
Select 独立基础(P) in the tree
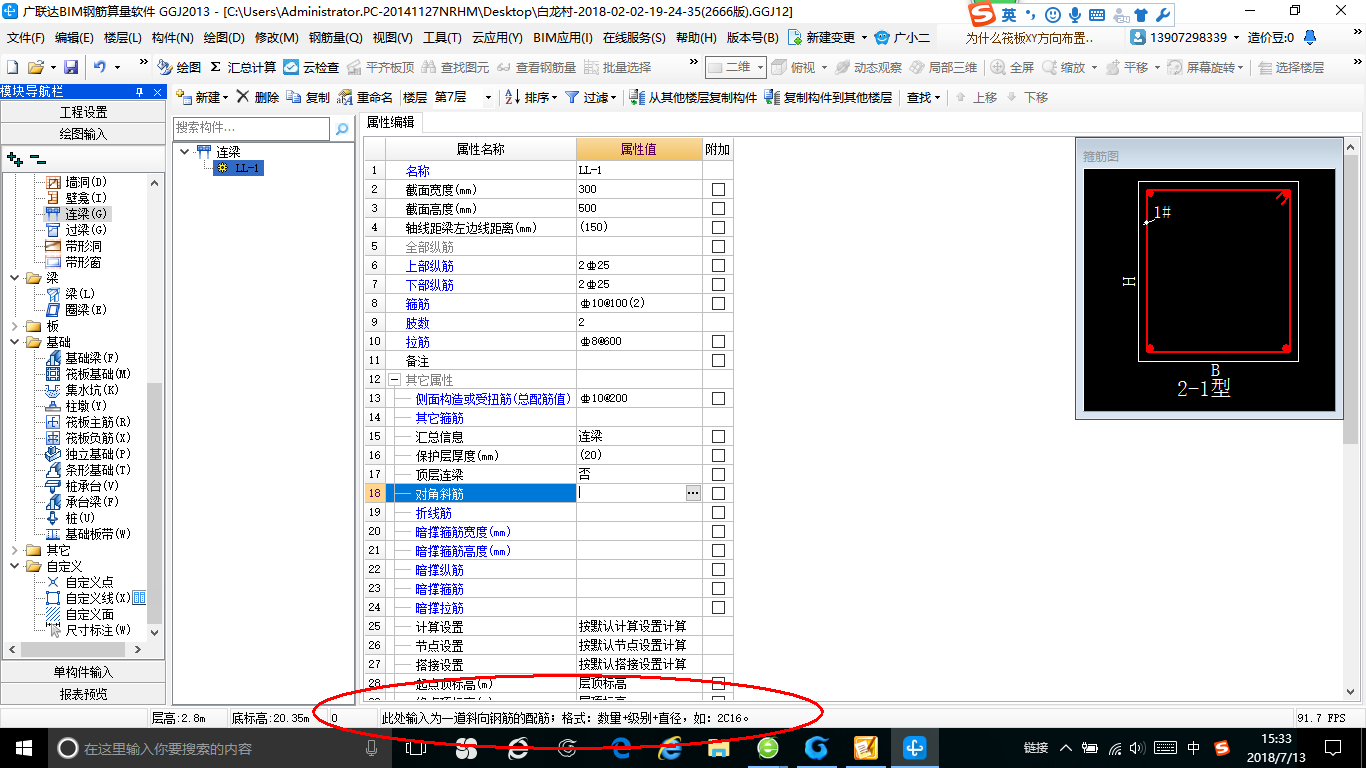98,454
